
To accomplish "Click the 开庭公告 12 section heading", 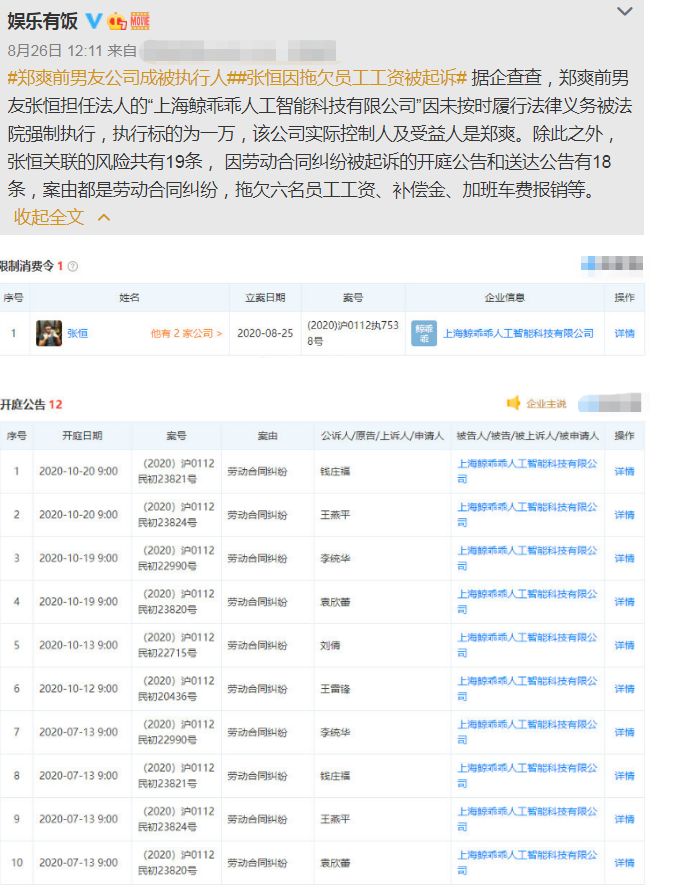I will click(31, 404).
